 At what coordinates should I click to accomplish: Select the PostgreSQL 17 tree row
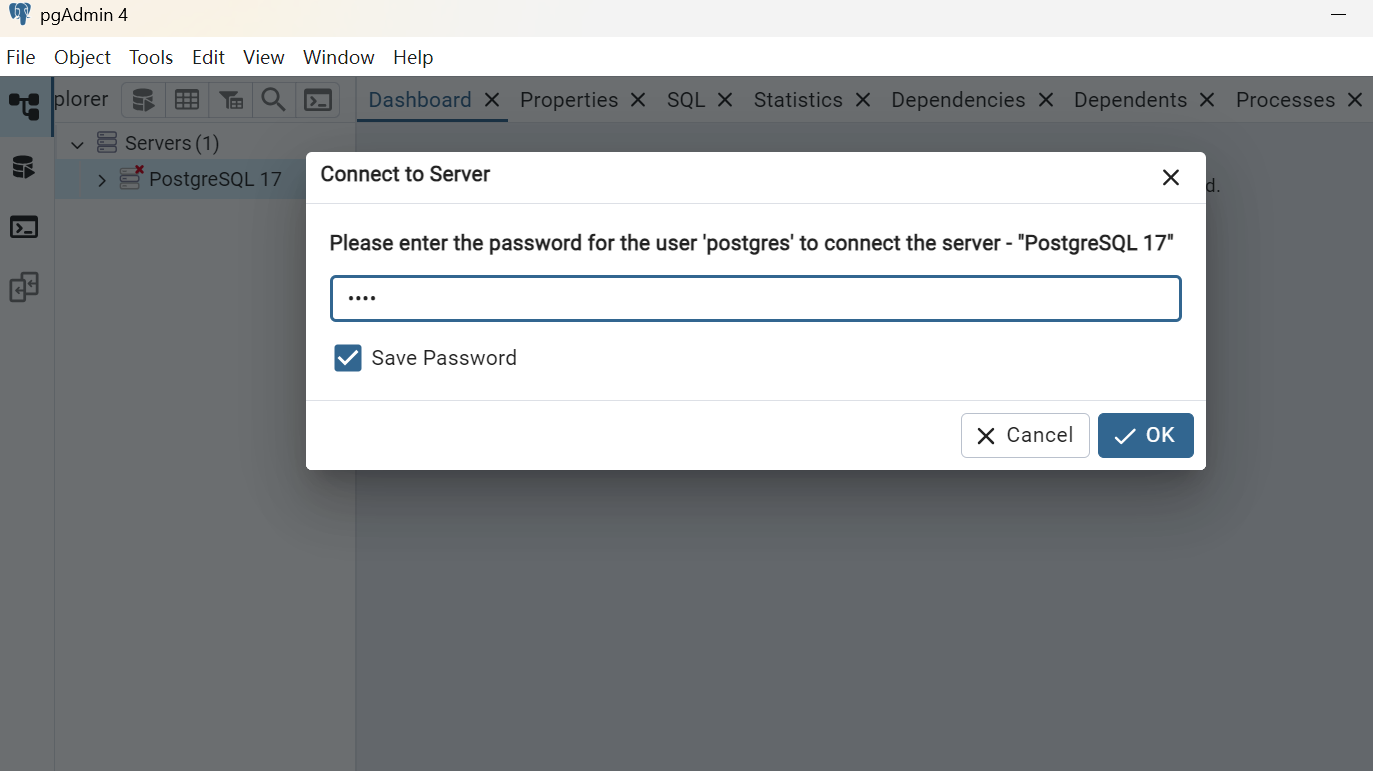point(205,179)
